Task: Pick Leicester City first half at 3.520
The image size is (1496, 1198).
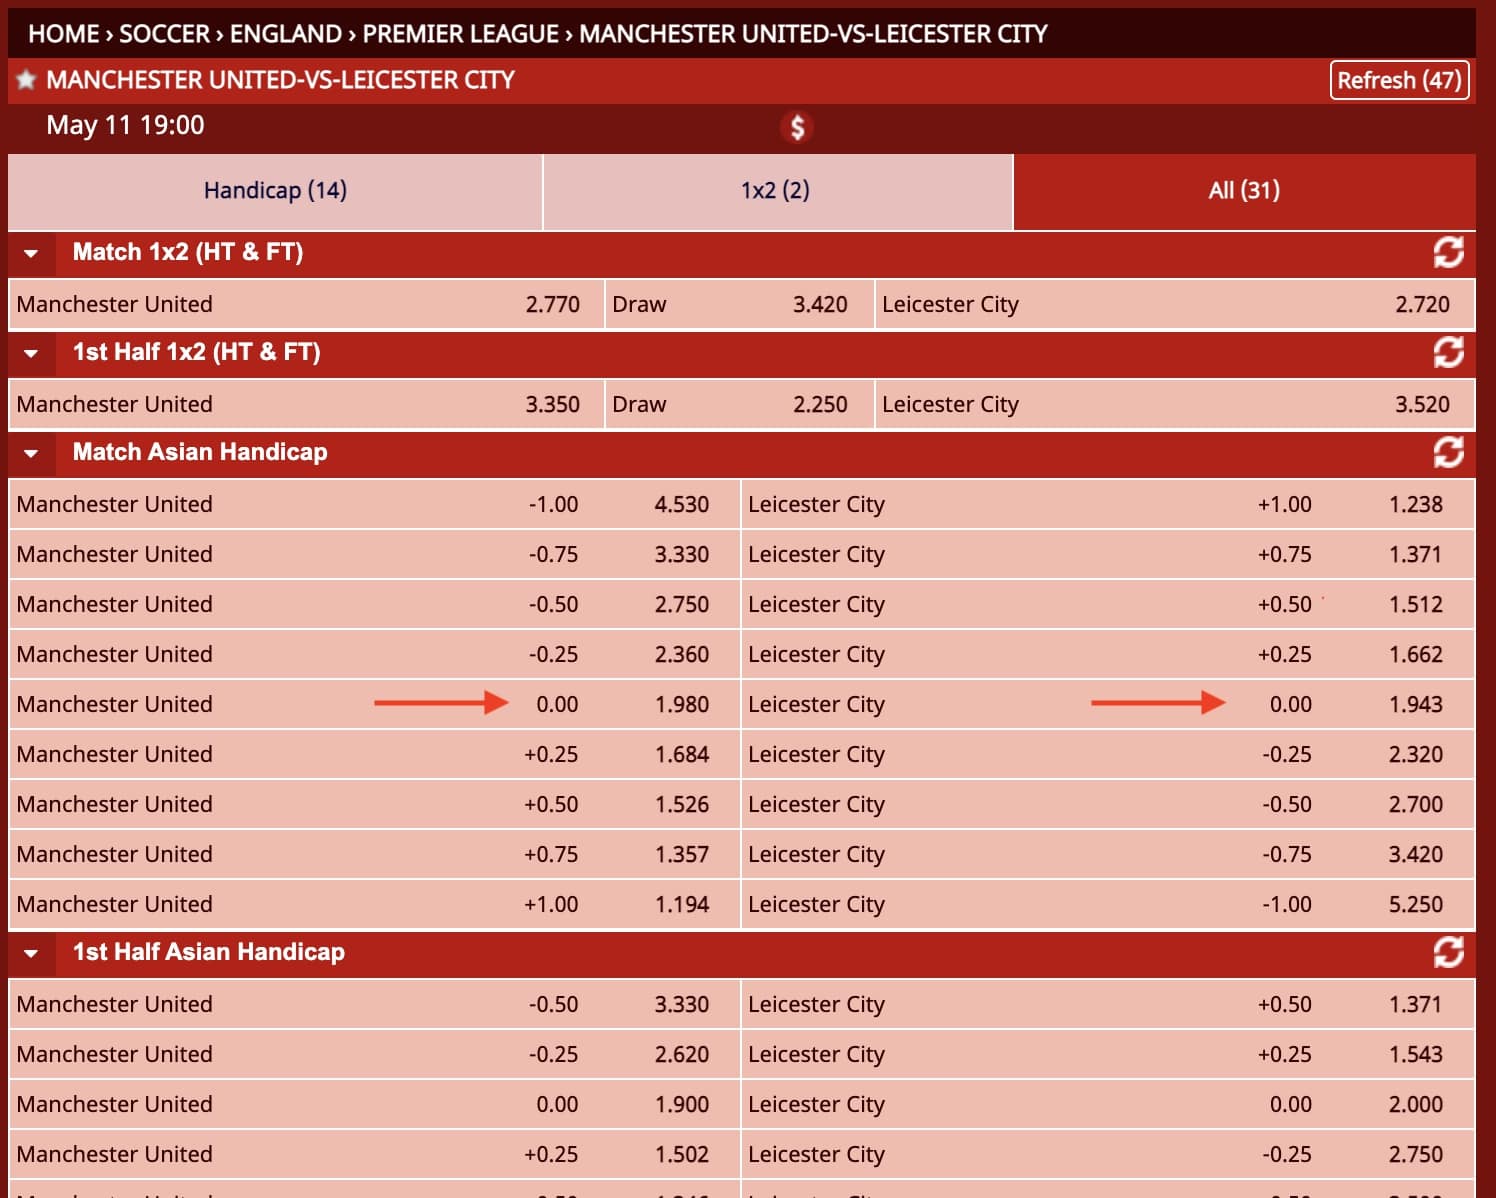Action: 1175,404
